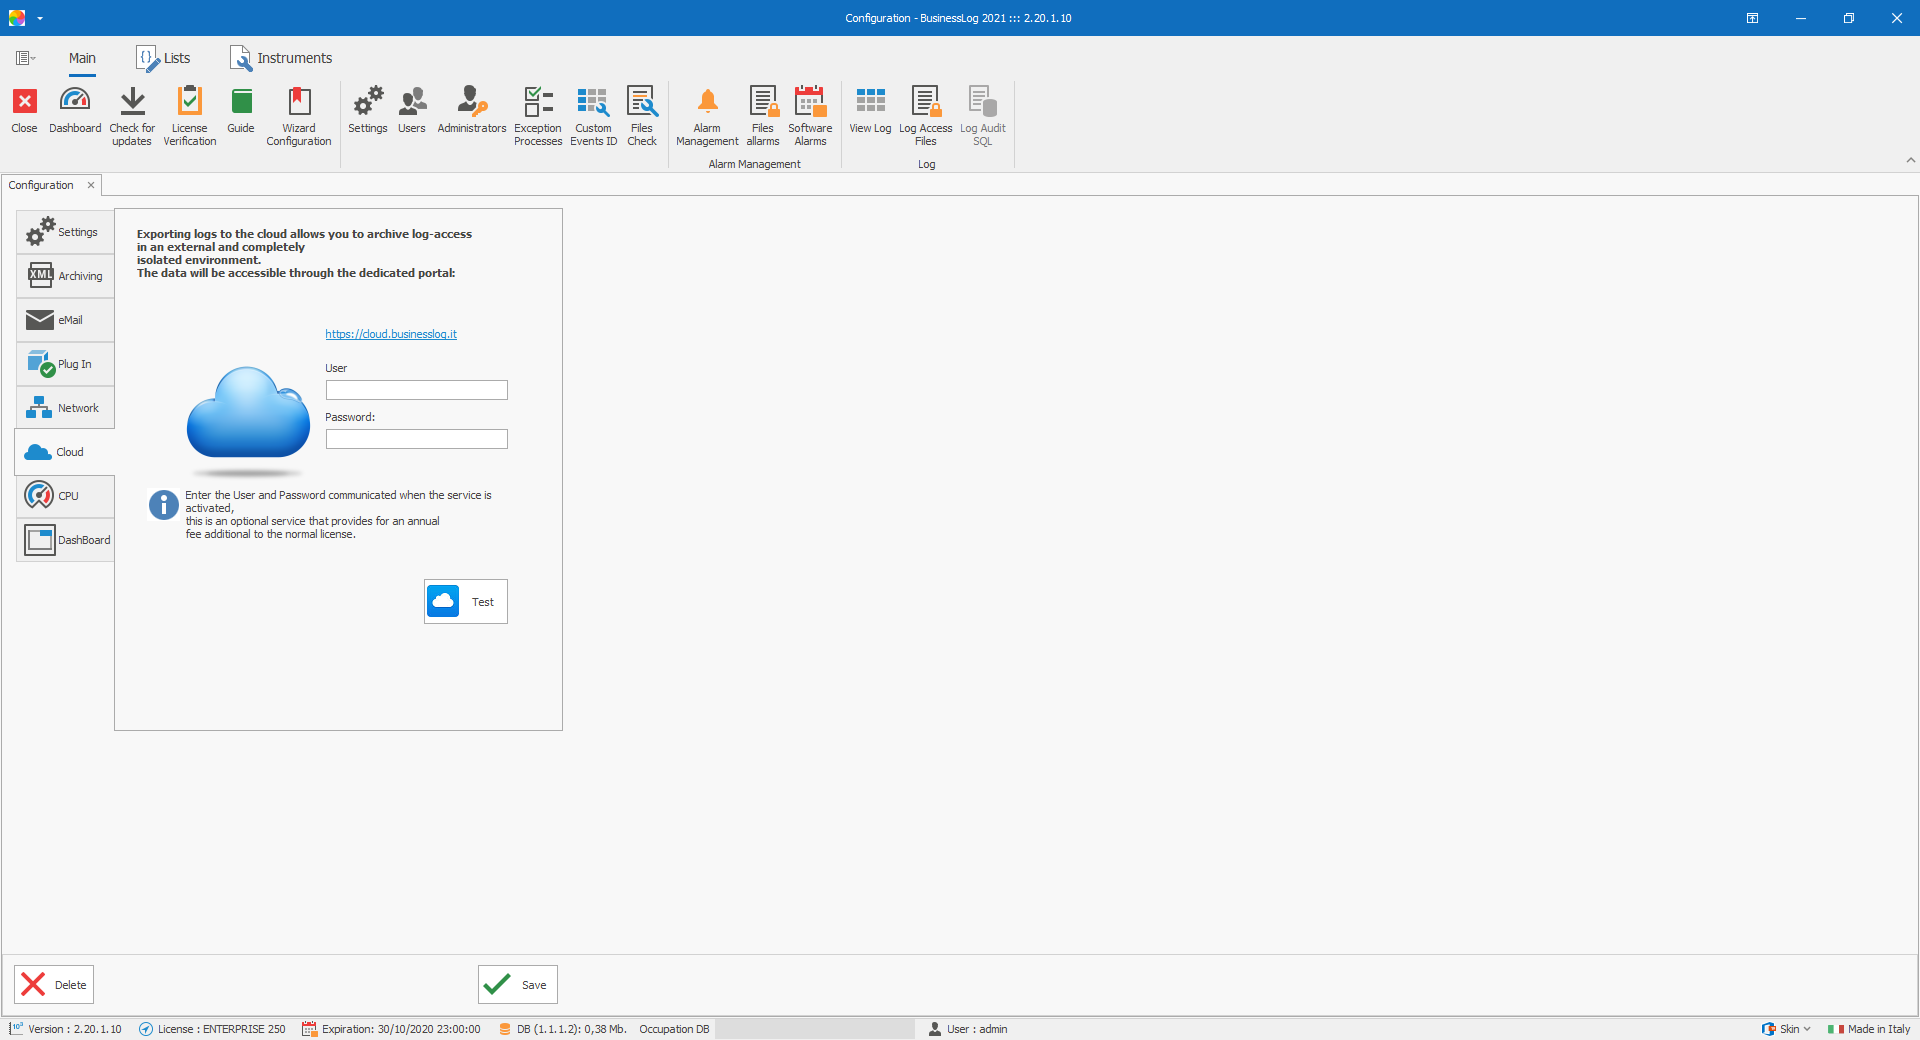Select the Plug In side tab
1920x1040 pixels.
point(65,364)
